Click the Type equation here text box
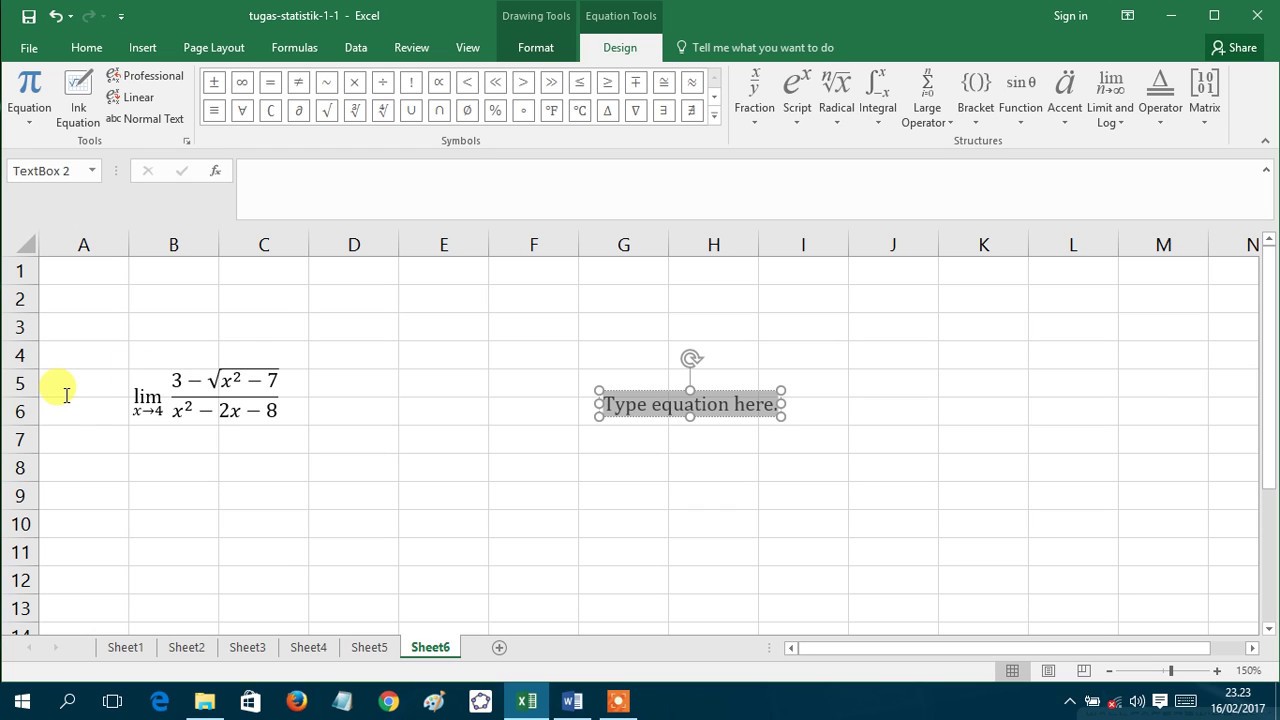 point(690,404)
